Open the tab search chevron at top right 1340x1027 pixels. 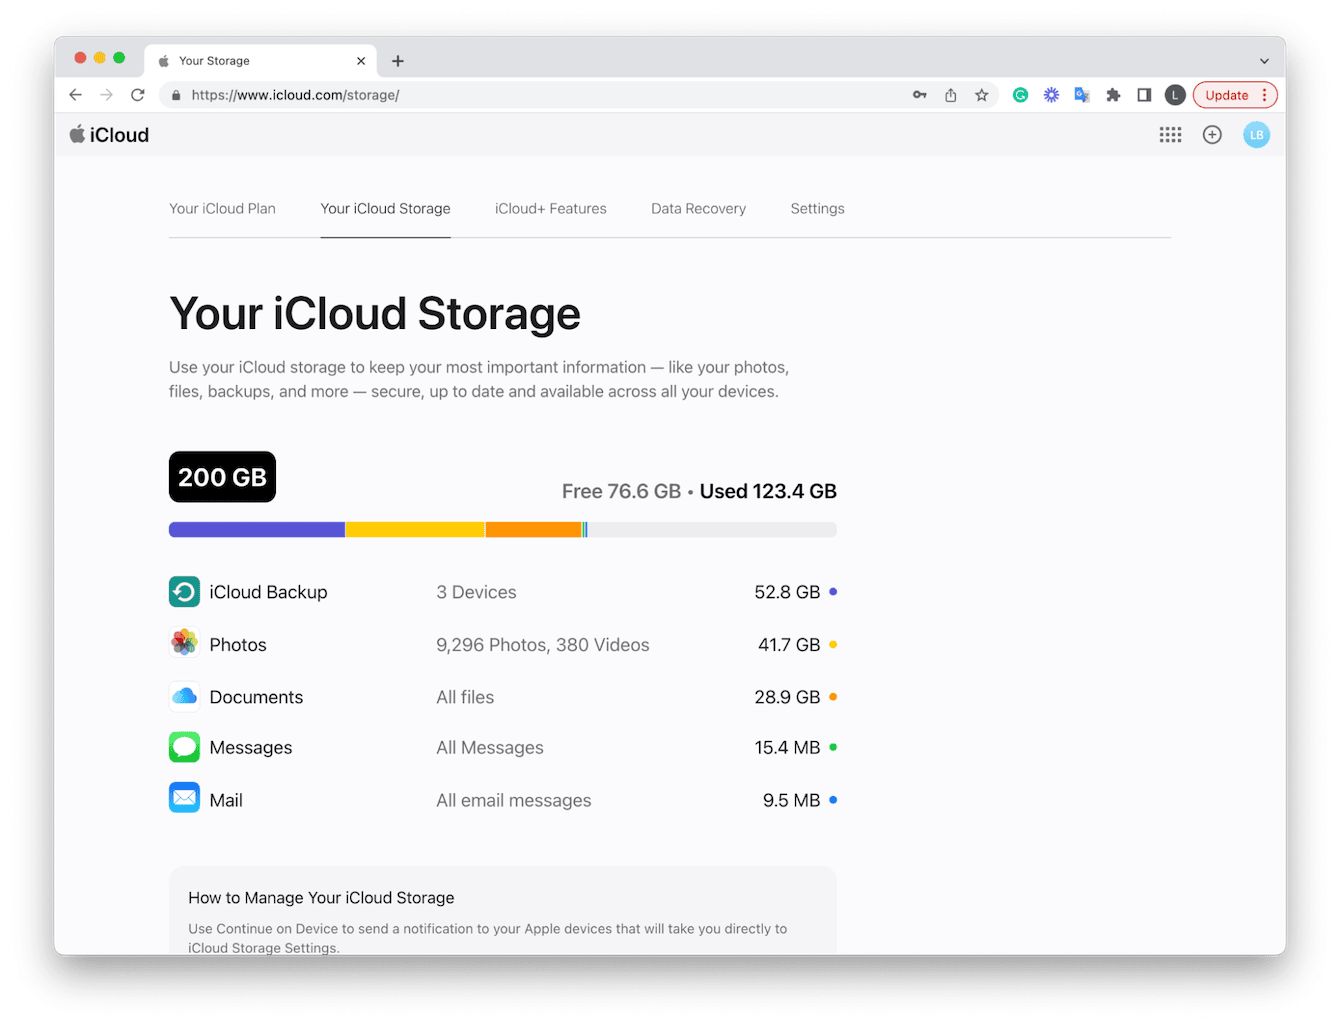(x=1264, y=60)
